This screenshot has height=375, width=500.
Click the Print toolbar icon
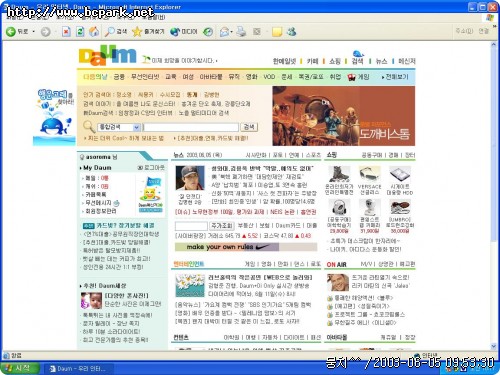241,32
